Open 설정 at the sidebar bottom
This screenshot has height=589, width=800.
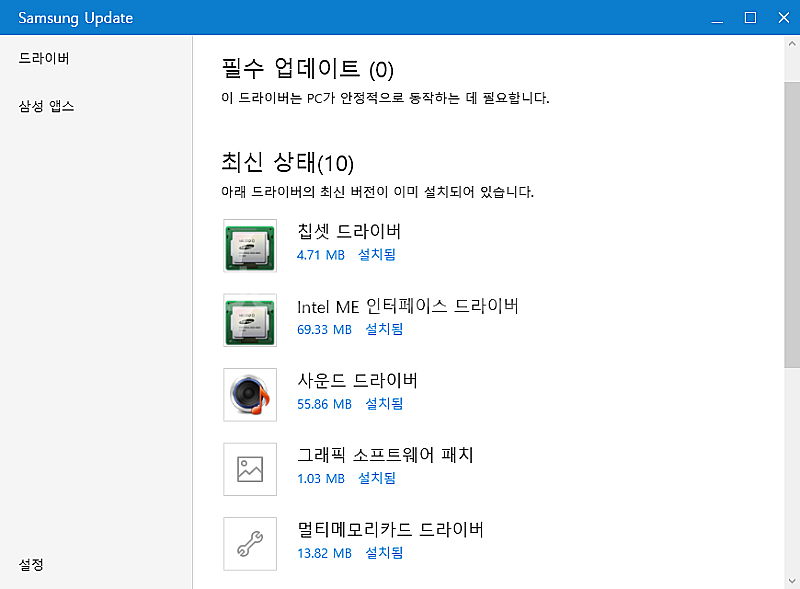pos(31,565)
